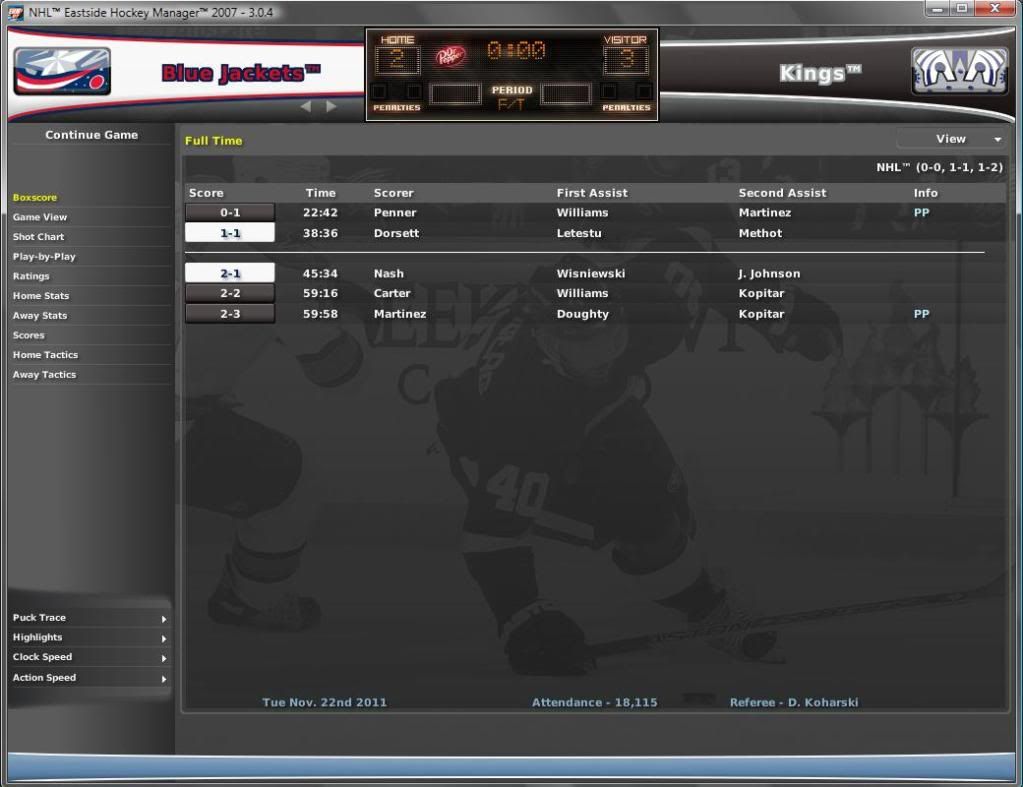Click the right arrow under Blue Jackets

(331, 106)
